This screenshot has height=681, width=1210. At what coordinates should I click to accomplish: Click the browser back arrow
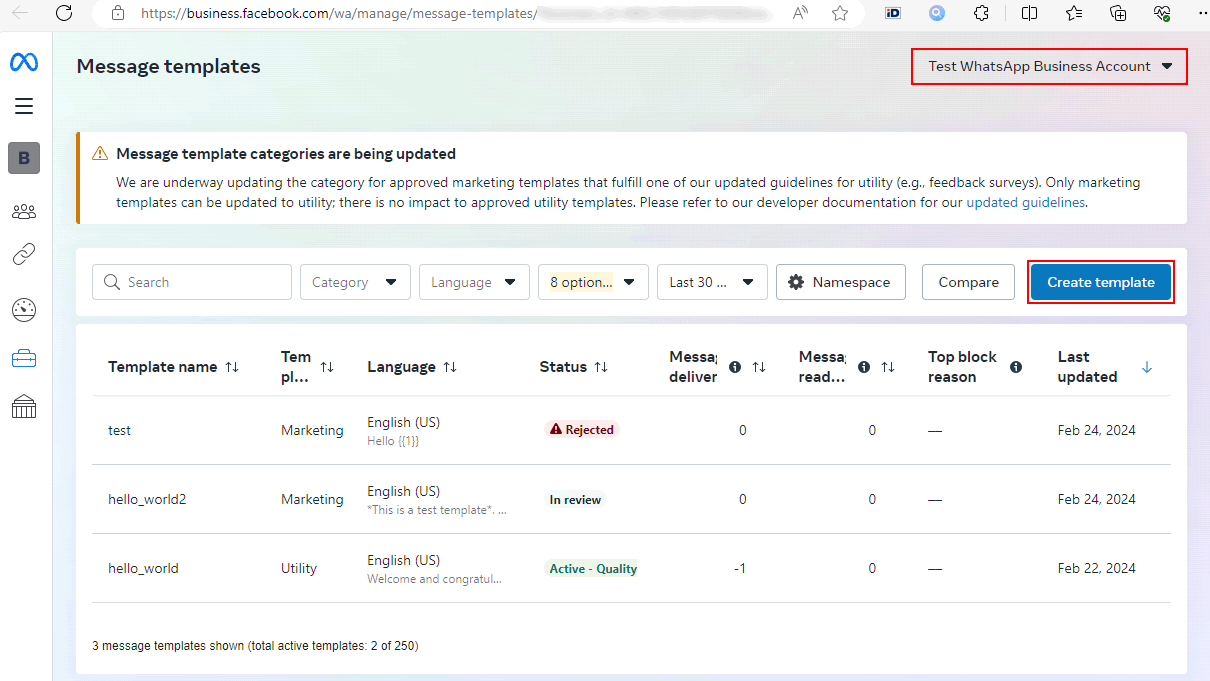20,13
